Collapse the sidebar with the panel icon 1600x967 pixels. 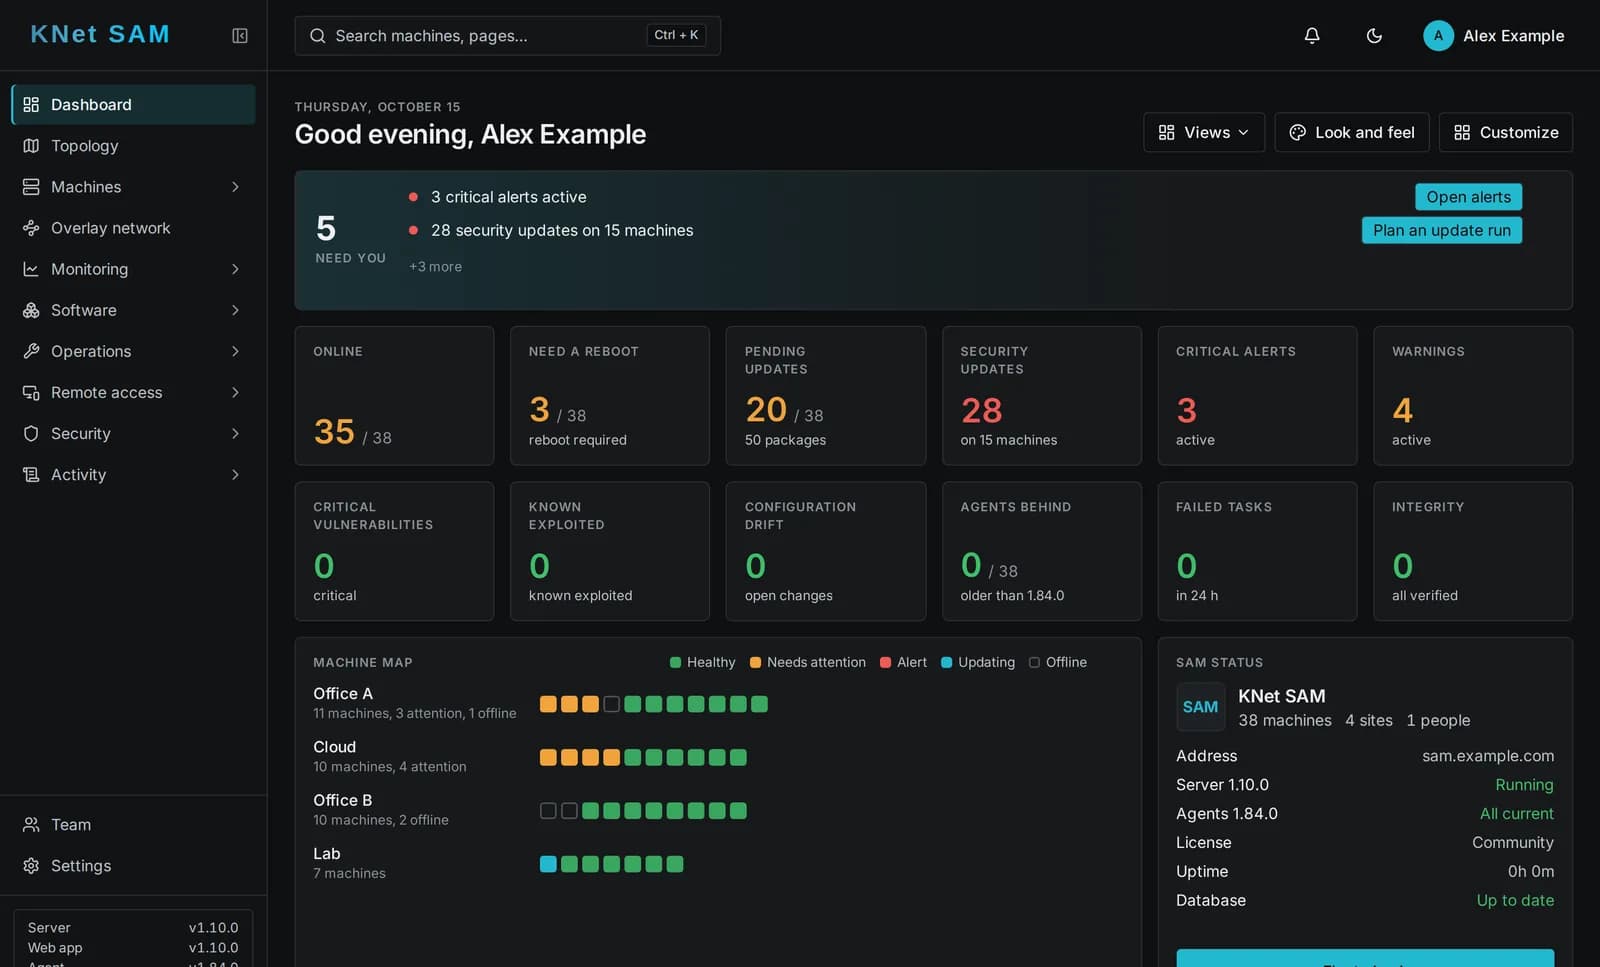pyautogui.click(x=240, y=36)
